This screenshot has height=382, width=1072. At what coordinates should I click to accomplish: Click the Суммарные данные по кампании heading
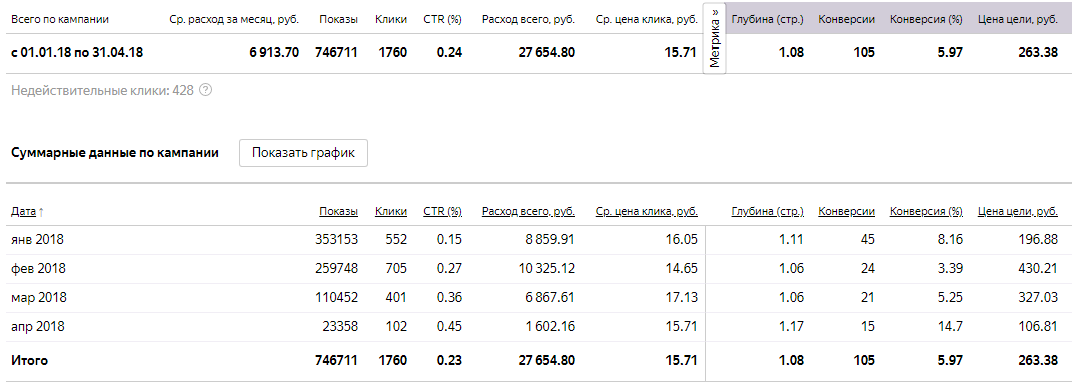(x=115, y=153)
